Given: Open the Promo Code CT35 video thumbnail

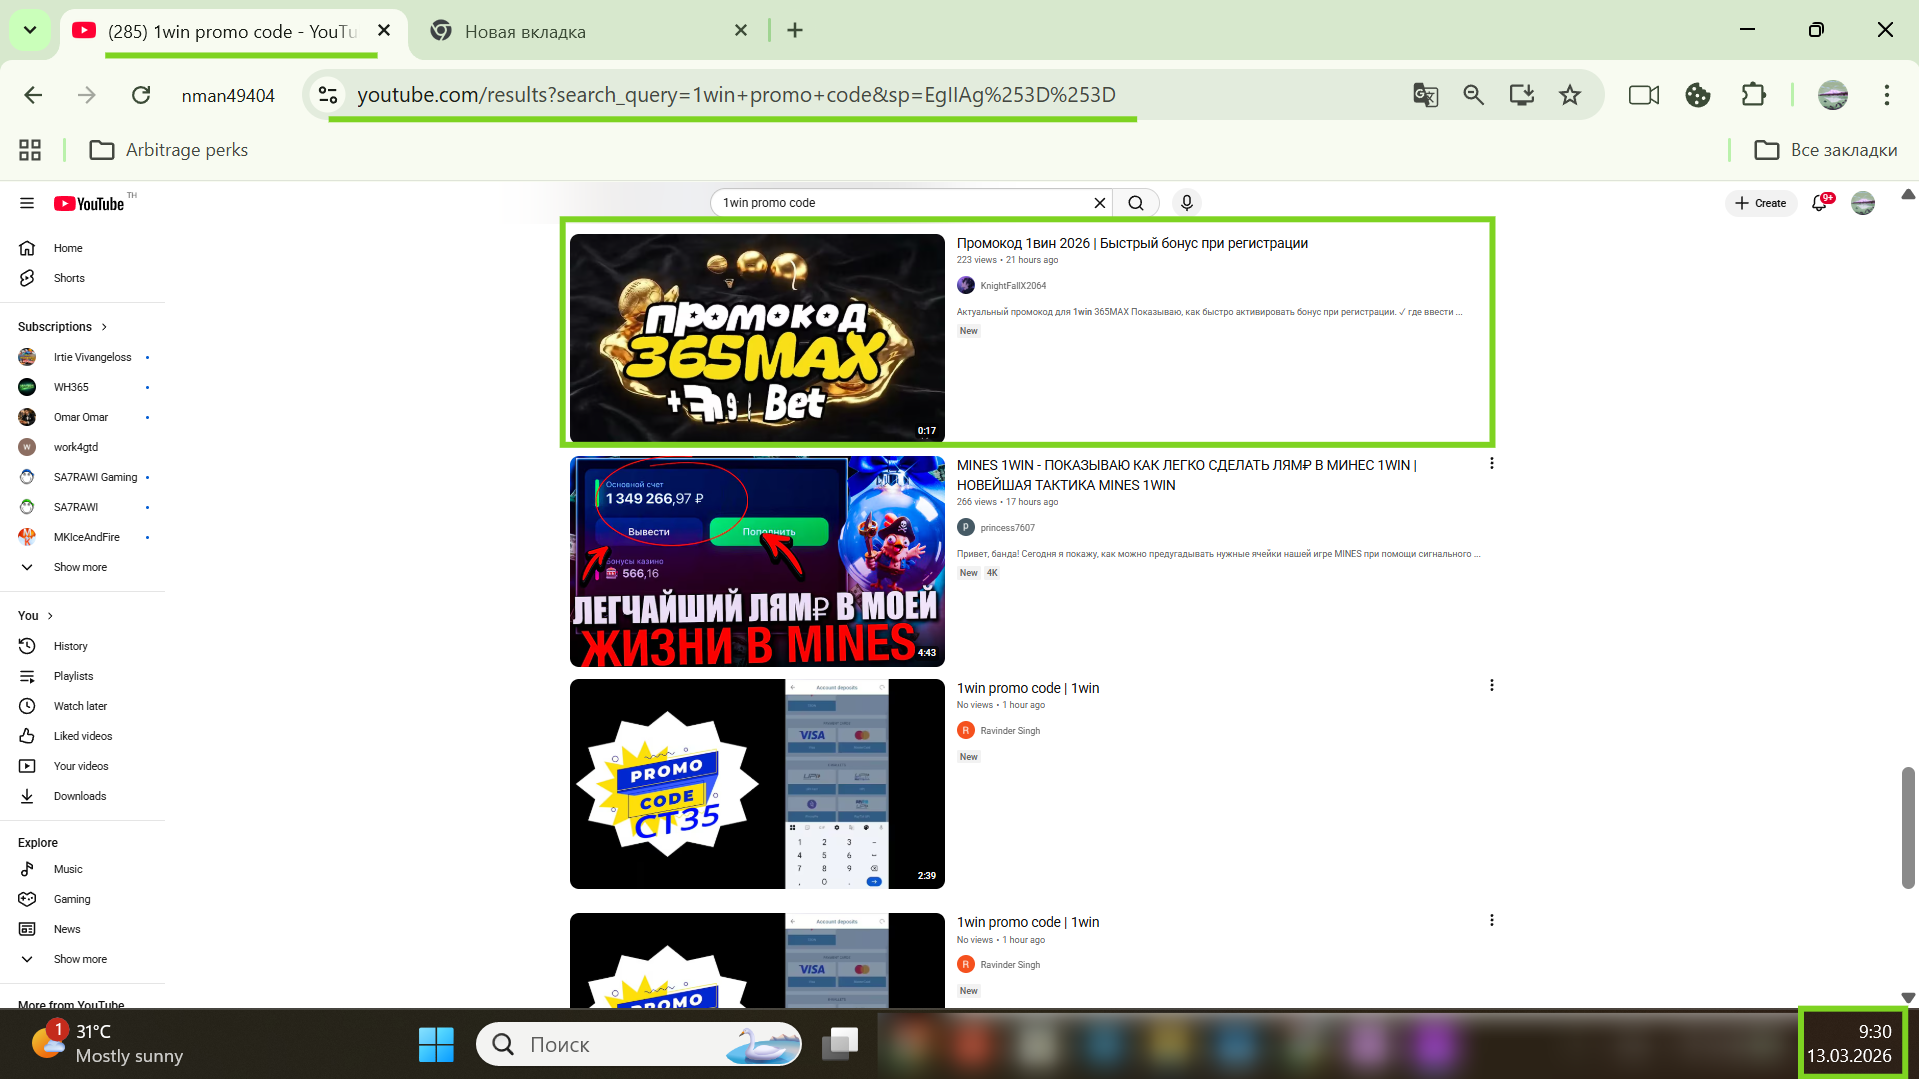Looking at the screenshot, I should [x=757, y=784].
